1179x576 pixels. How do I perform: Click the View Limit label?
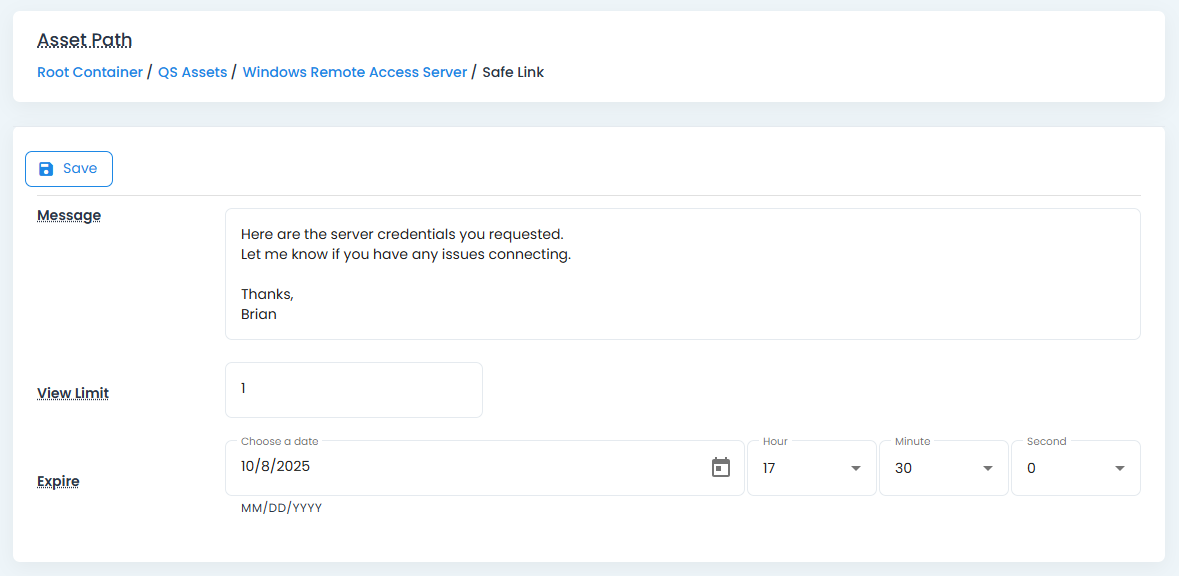pos(73,393)
